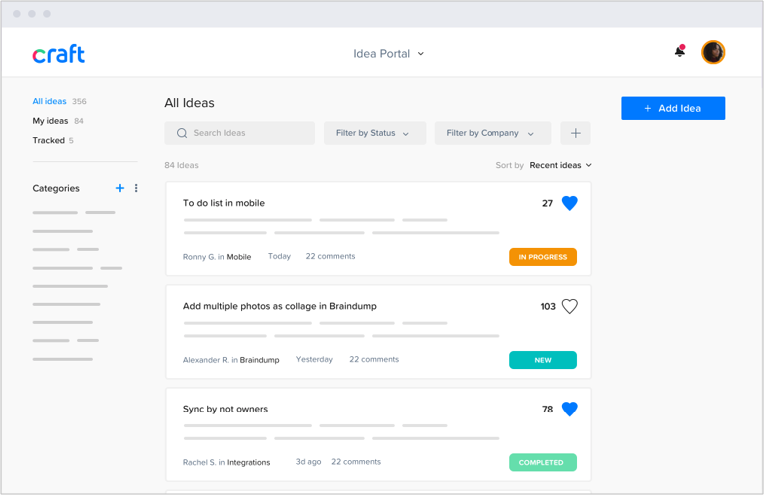This screenshot has width=764, height=495.
Task: Open the user profile avatar
Action: tap(713, 52)
